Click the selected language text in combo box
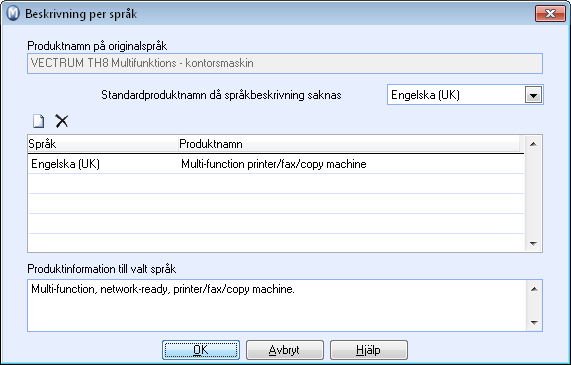The height and width of the screenshot is (365, 571). click(425, 95)
